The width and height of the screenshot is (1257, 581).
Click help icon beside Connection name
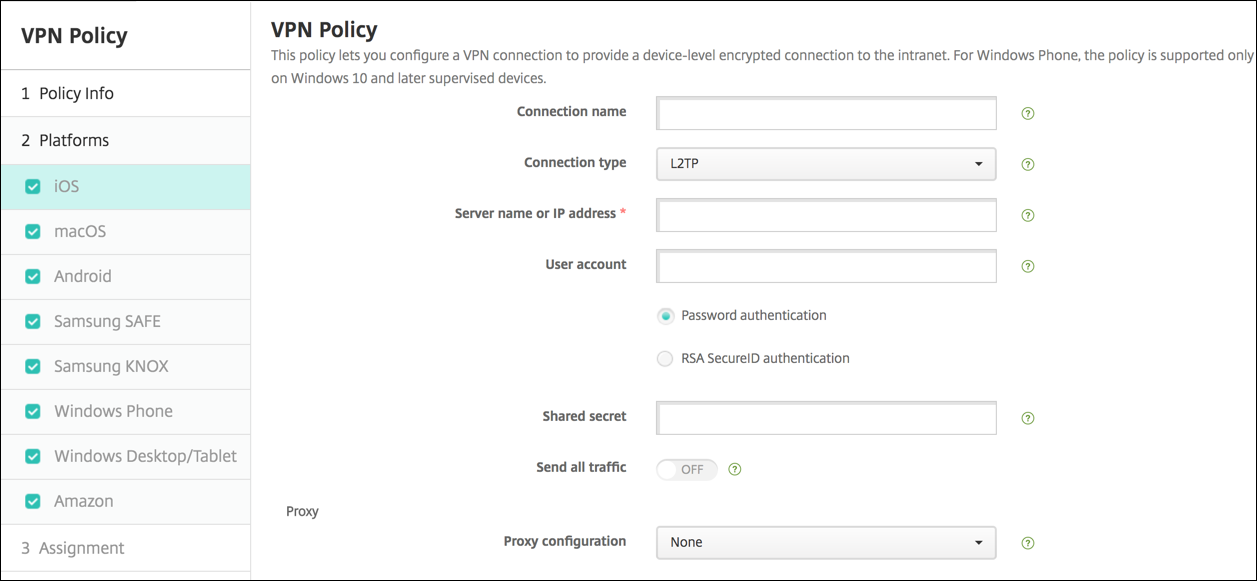point(1028,114)
